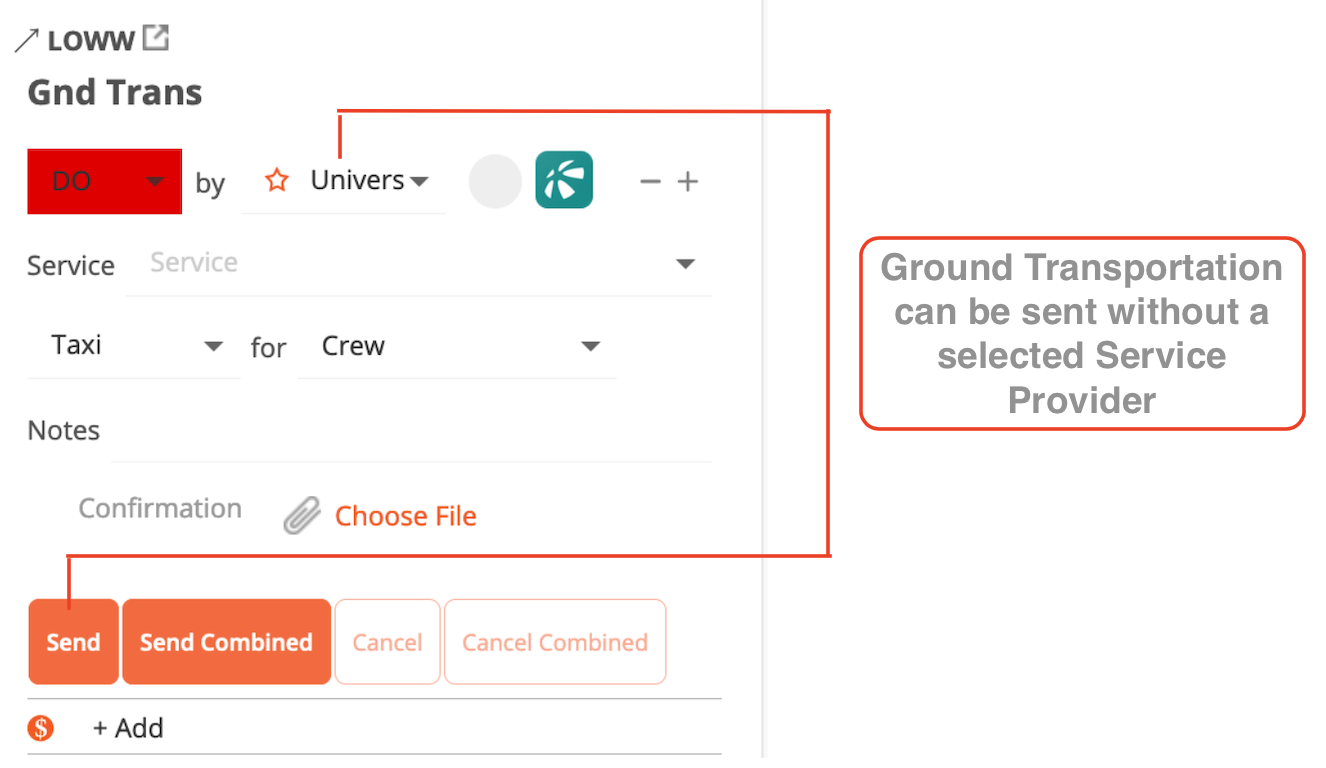Toggle the favorite star next to Univers
The height and width of the screenshot is (768, 1326).
(275, 180)
